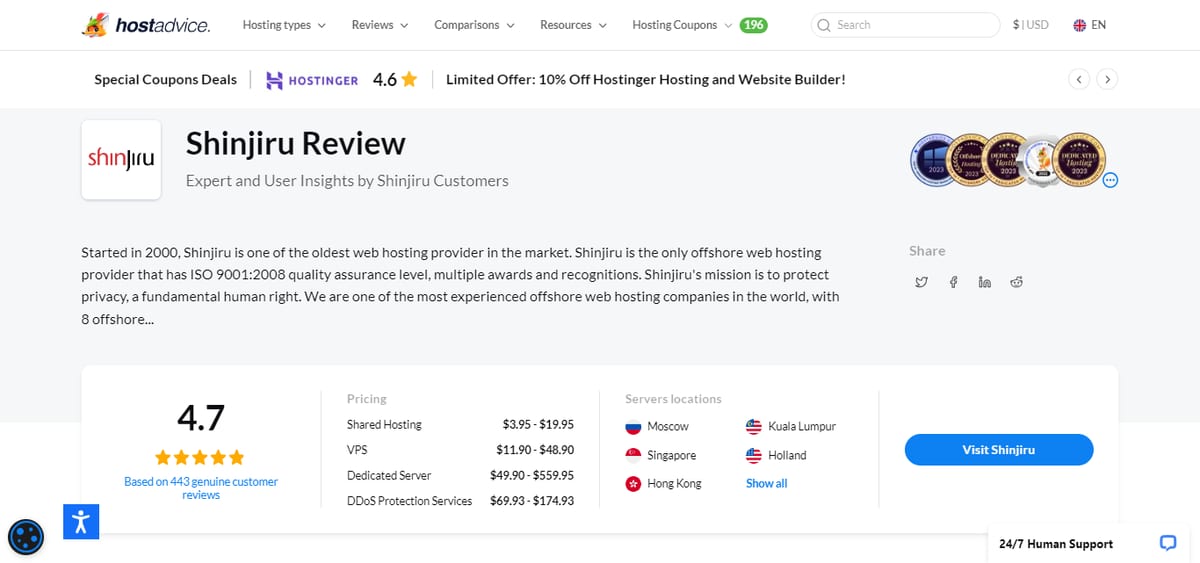1200x563 pixels.
Task: Share on LinkedIn icon
Action: 985,283
